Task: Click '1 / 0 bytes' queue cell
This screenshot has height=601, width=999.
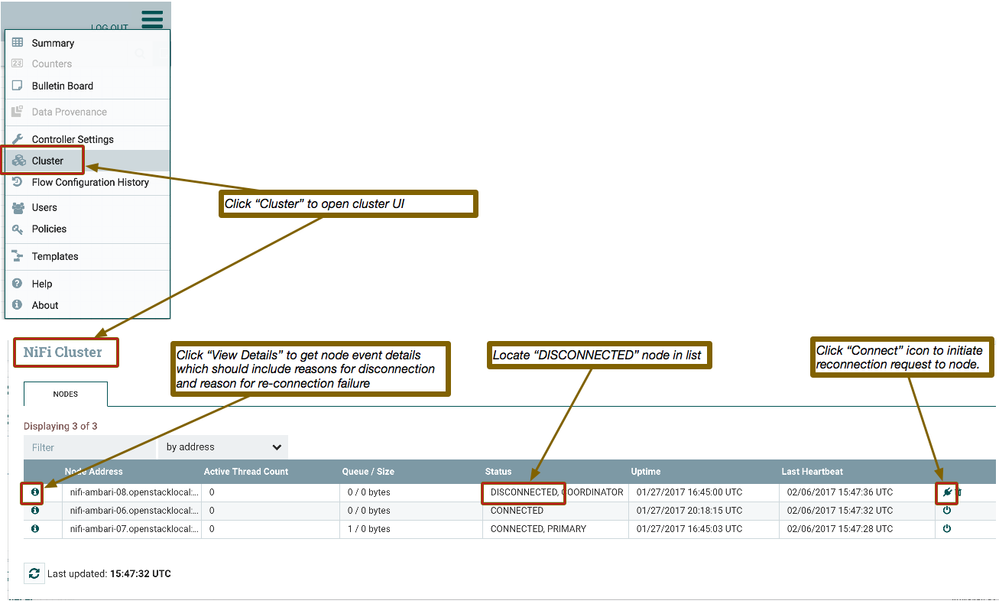Action: [369, 529]
